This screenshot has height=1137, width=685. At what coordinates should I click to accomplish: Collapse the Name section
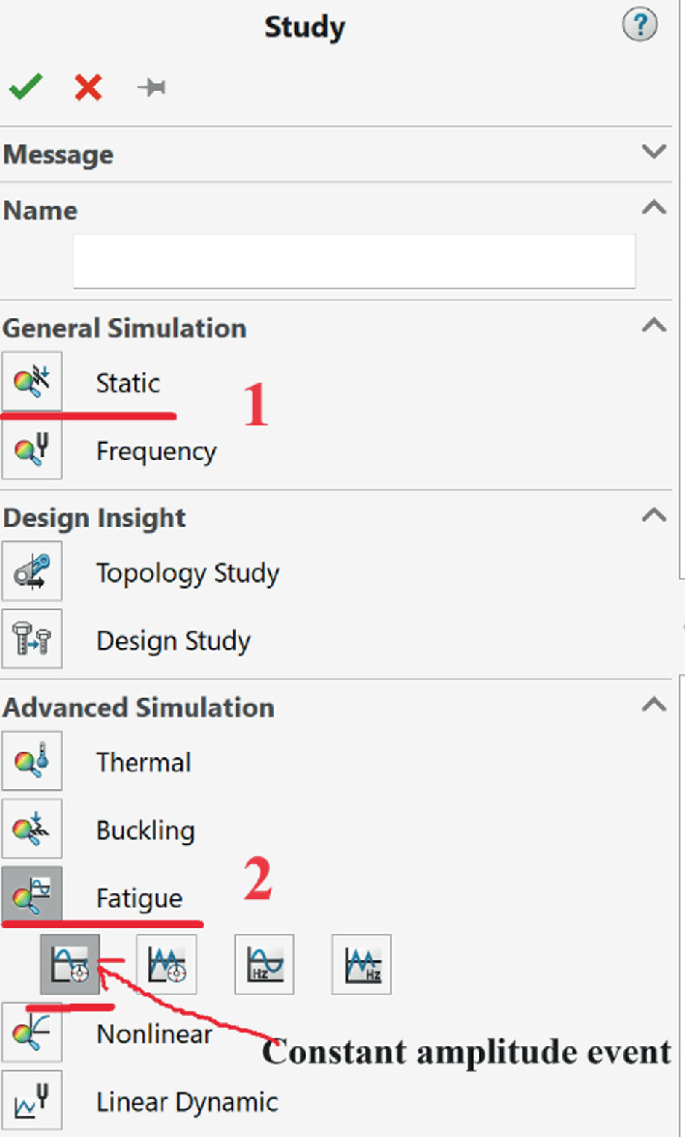tap(655, 208)
